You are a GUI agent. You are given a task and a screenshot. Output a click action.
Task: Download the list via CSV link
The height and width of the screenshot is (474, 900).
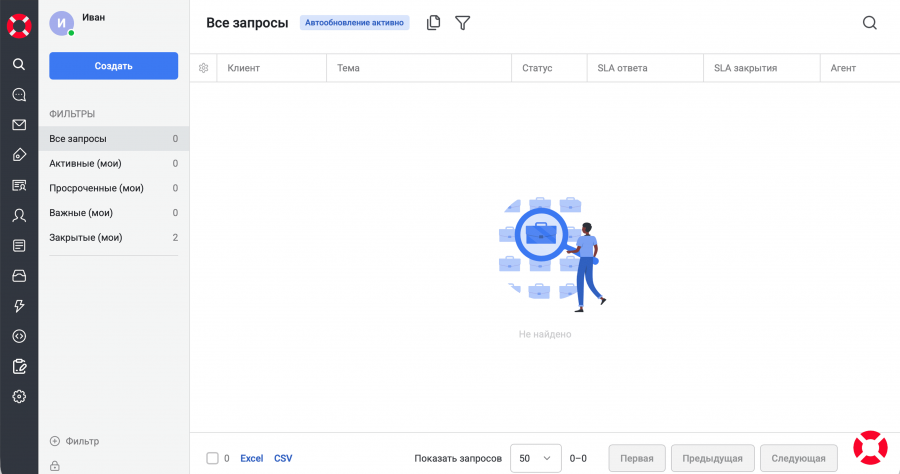283,458
